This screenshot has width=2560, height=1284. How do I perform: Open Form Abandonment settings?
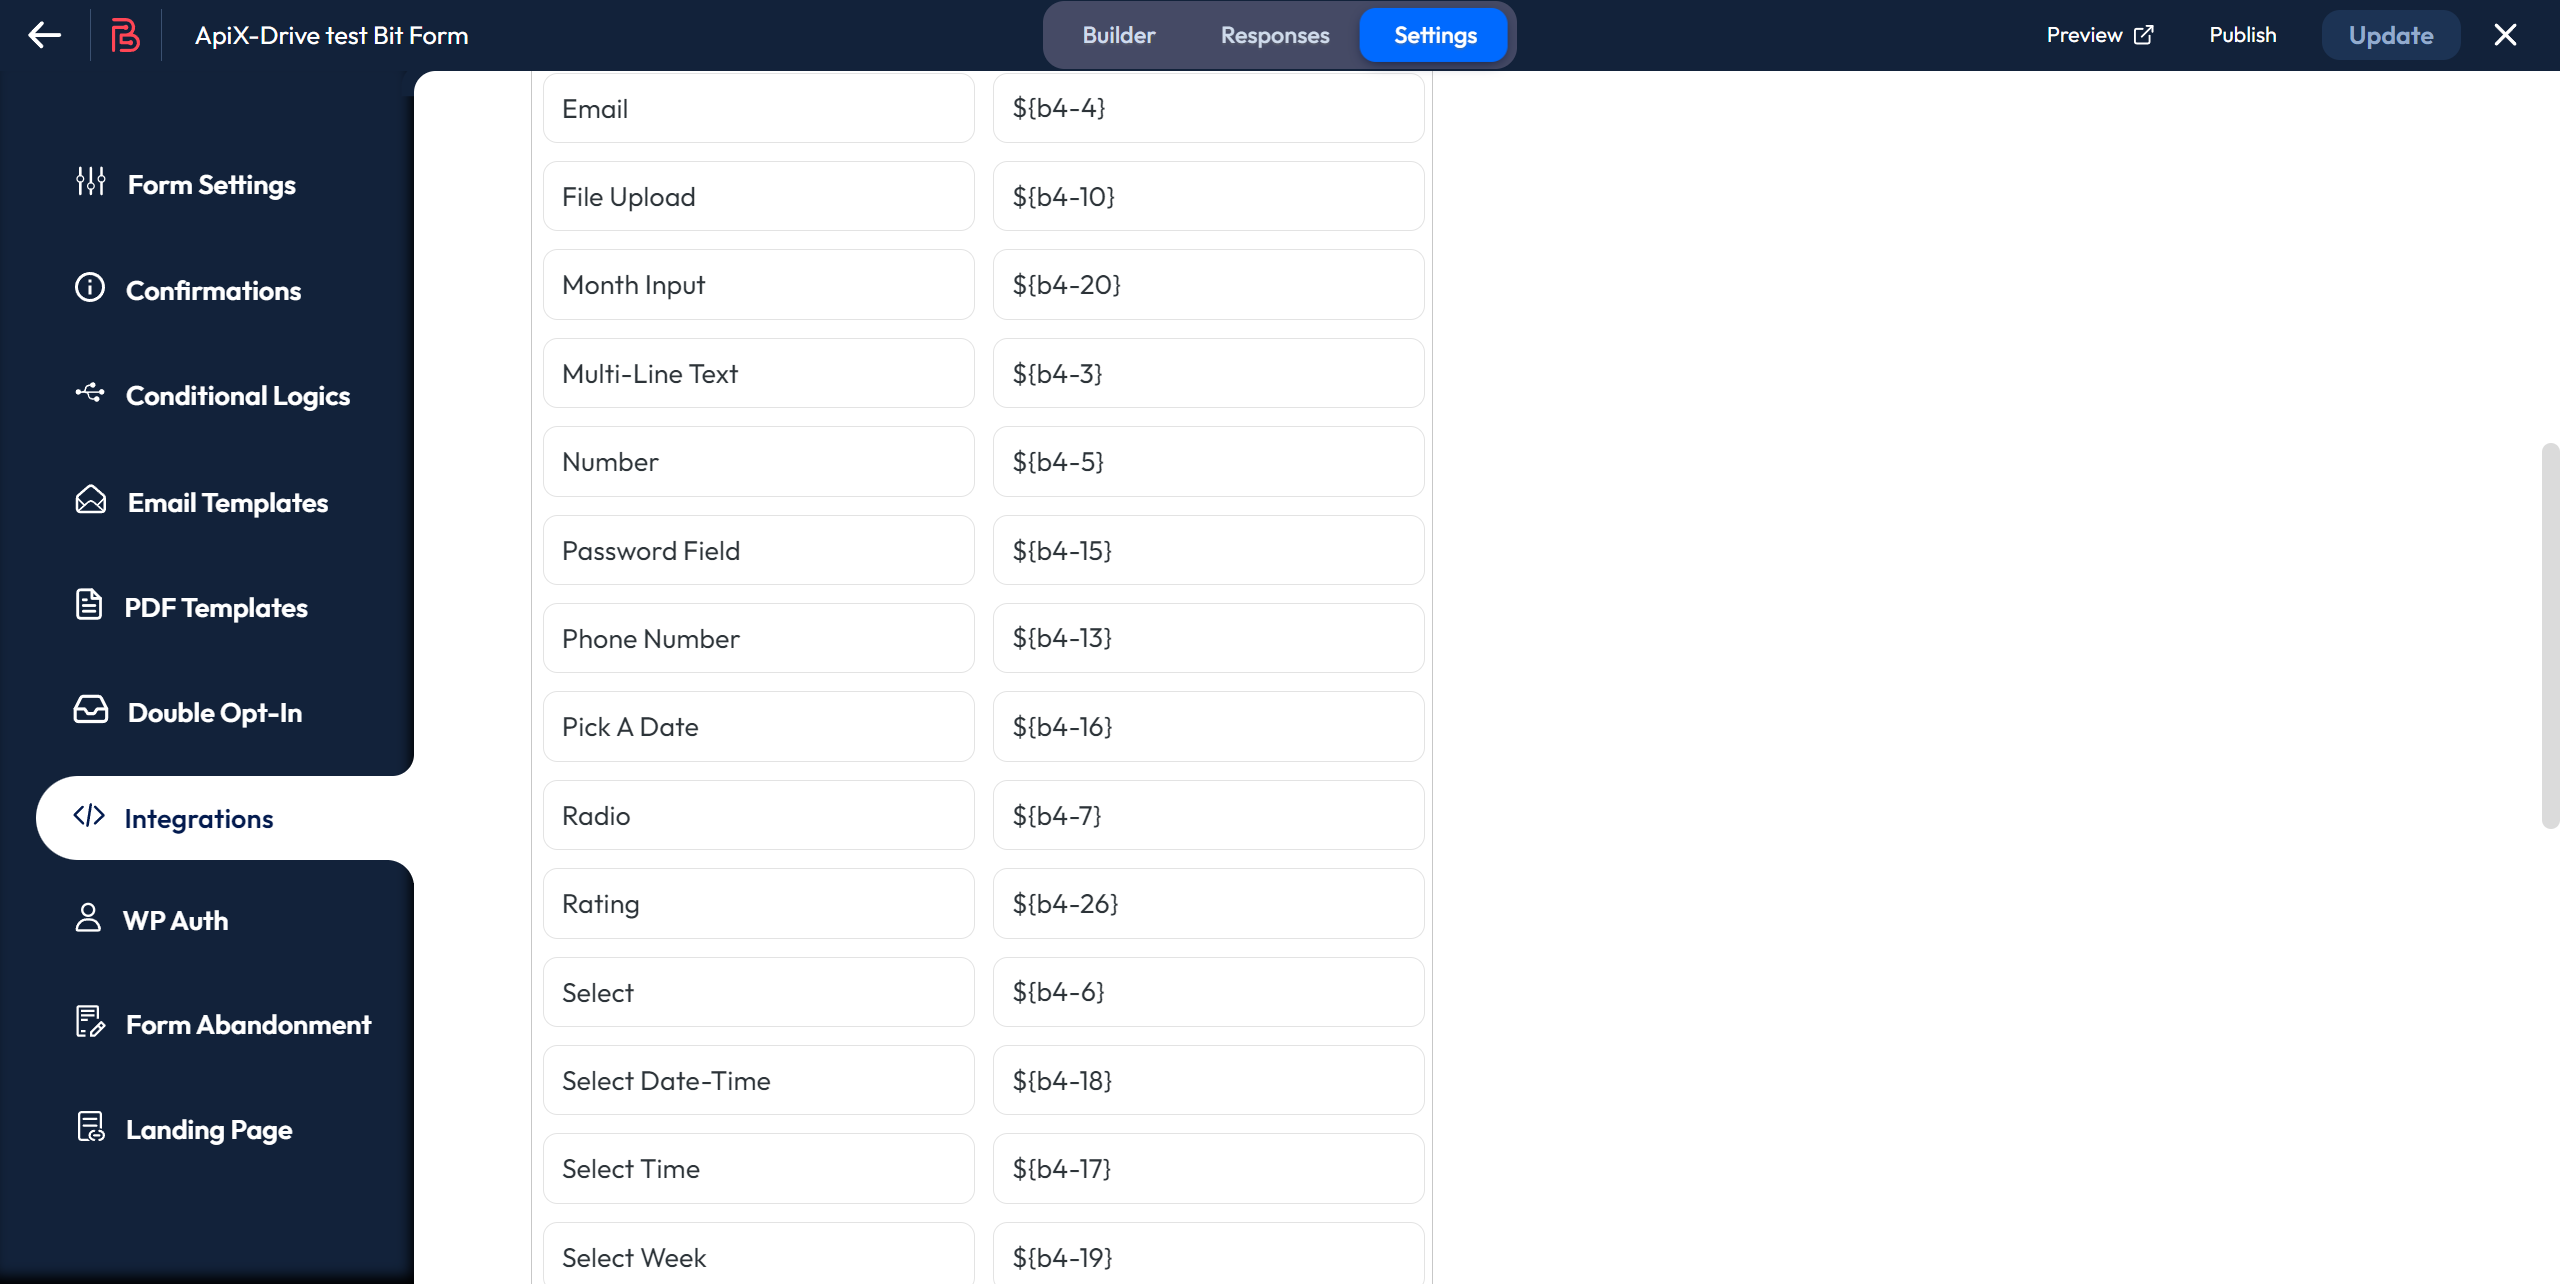249,1024
